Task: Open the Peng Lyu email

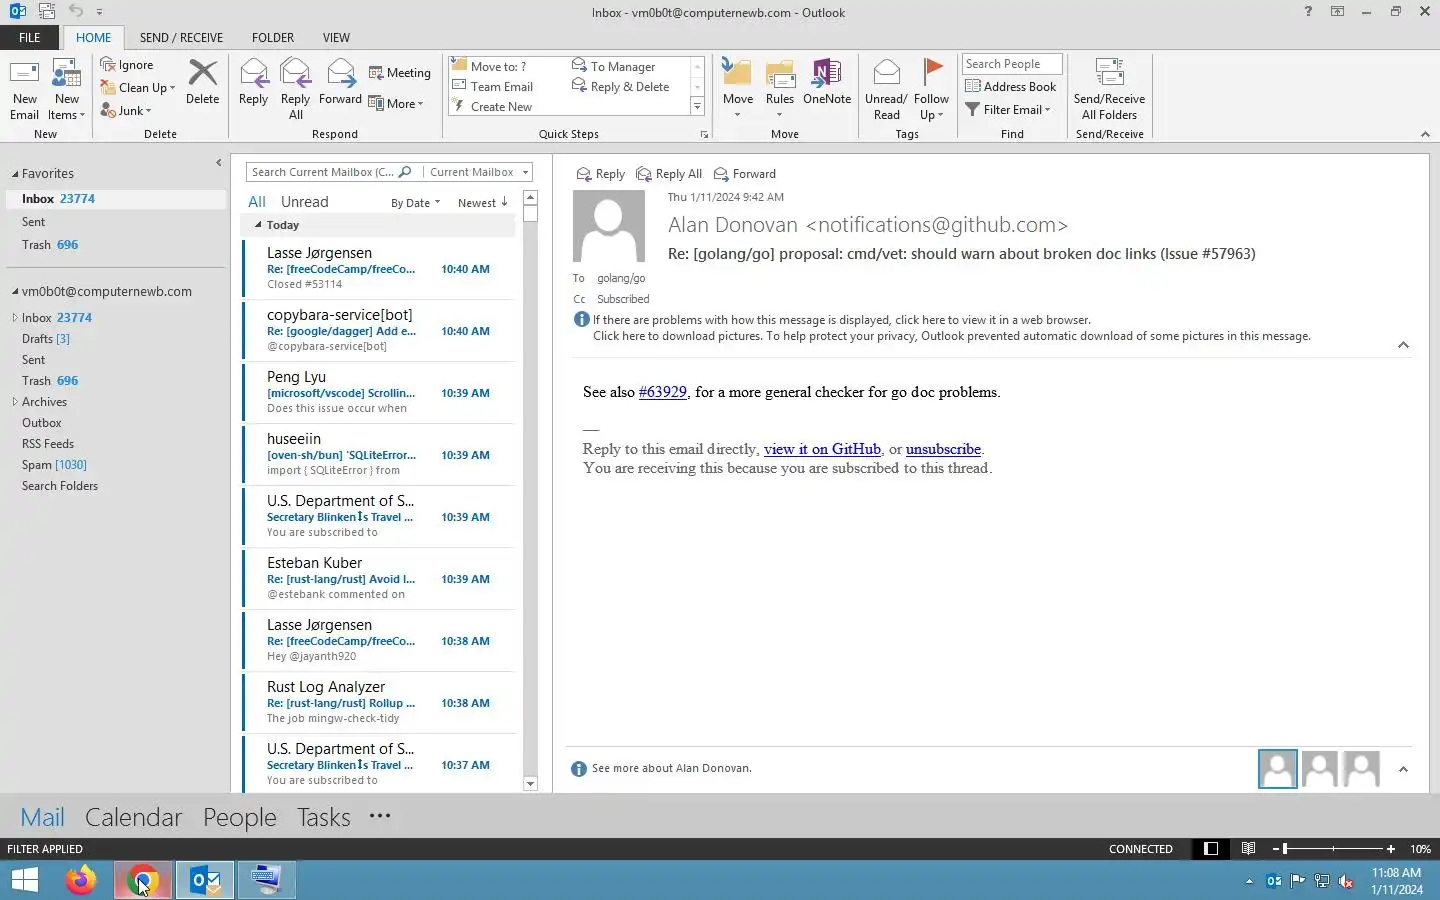Action: (x=378, y=392)
